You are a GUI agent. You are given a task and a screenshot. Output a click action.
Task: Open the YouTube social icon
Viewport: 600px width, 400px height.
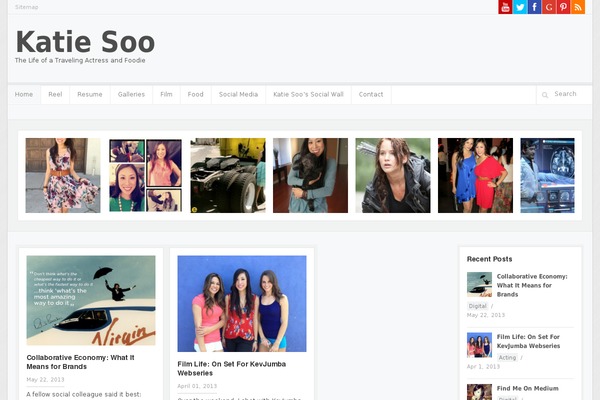click(505, 7)
